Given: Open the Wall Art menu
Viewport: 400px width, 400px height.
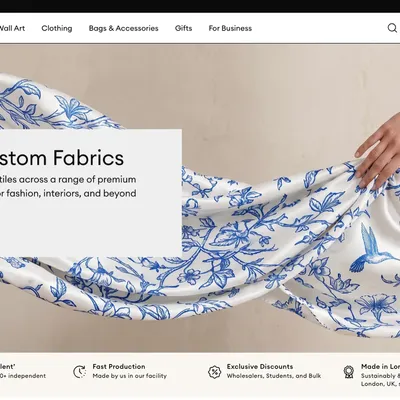Looking at the screenshot, I should tap(12, 28).
